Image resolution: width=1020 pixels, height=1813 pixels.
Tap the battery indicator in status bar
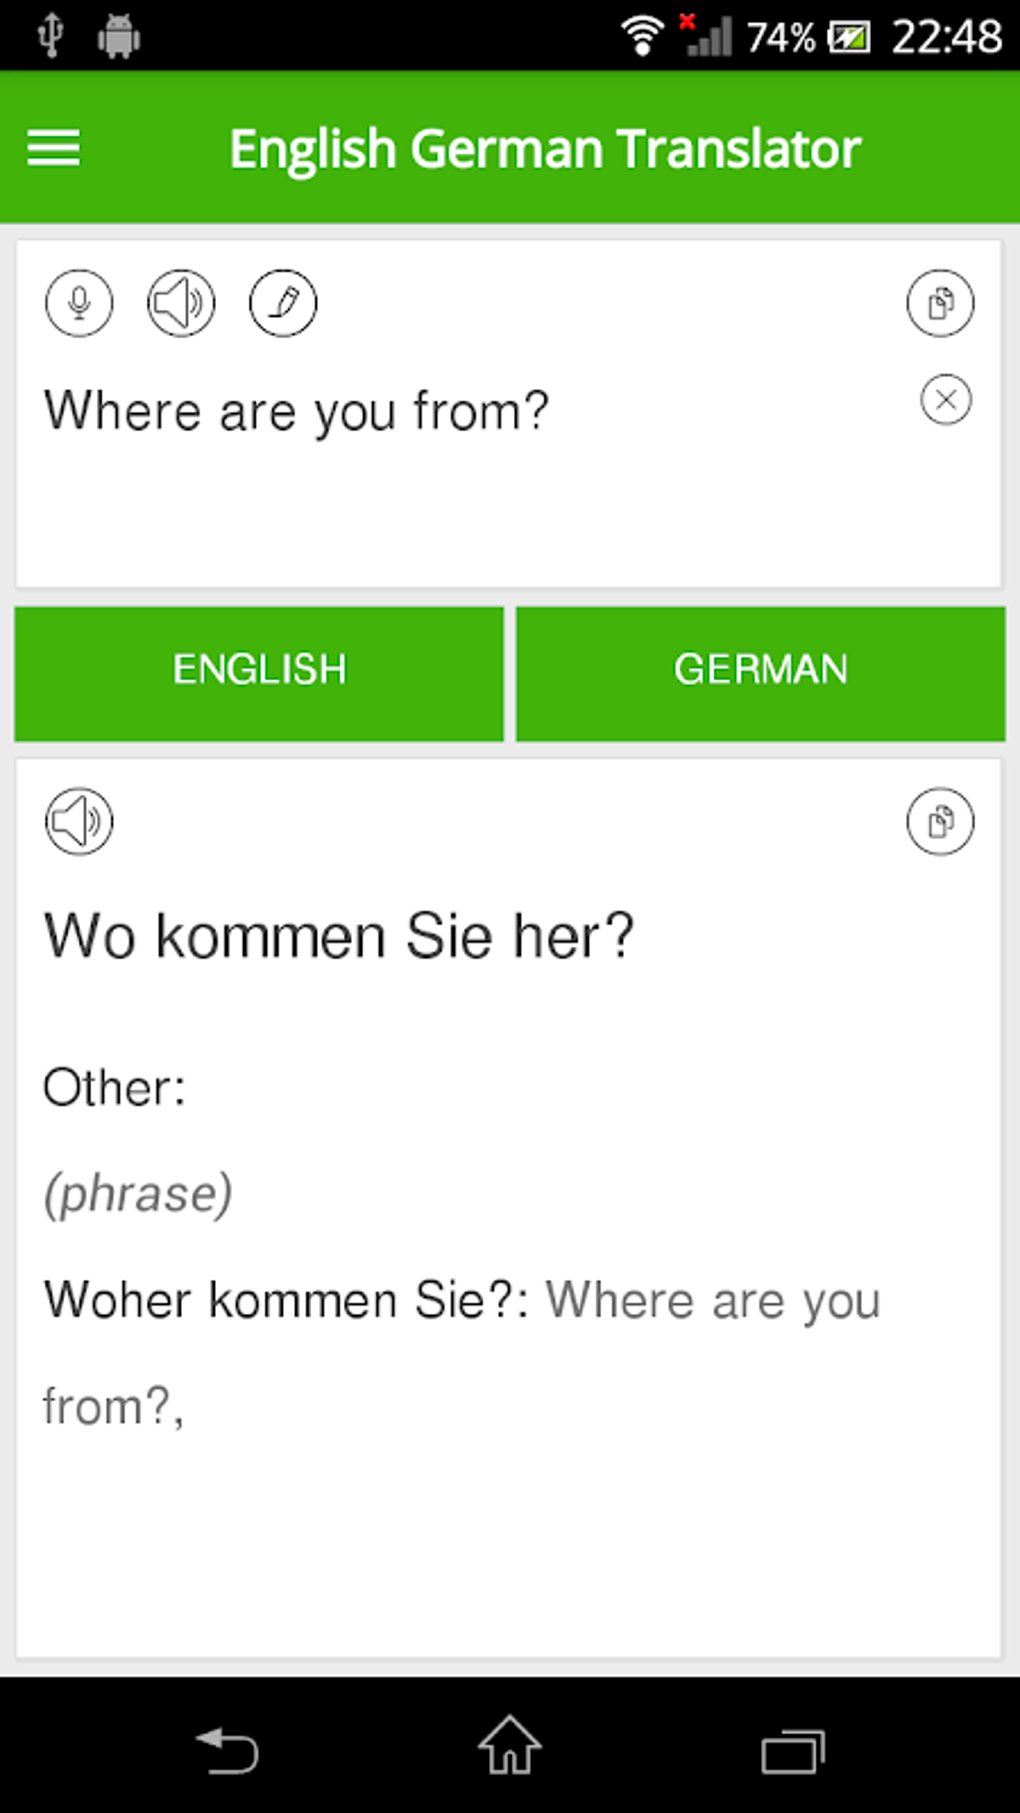point(848,38)
